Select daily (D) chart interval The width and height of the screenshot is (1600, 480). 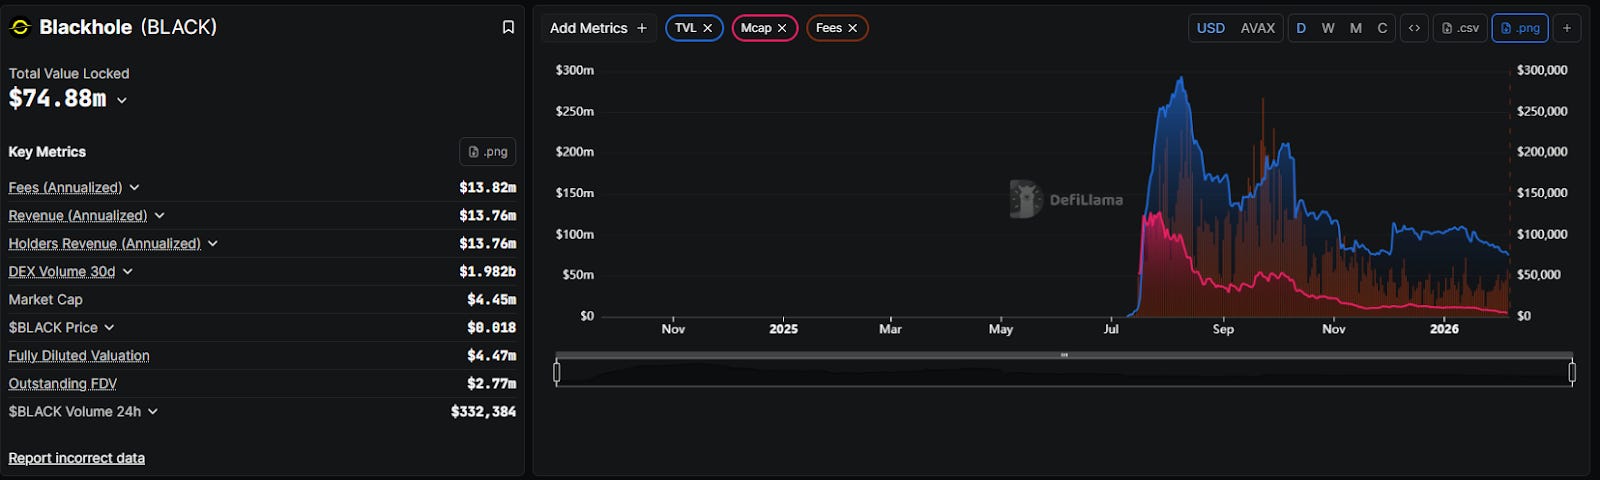(1301, 28)
